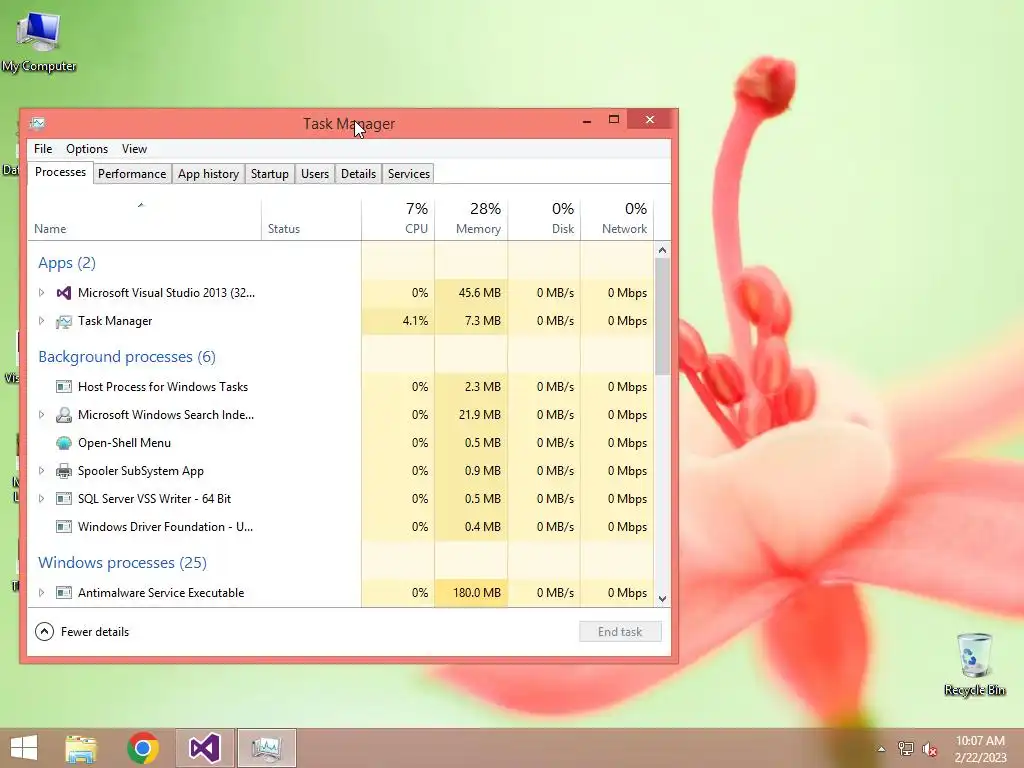Viewport: 1024px width, 768px height.
Task: Click the process list scrollbar thumb
Action: pos(662,317)
